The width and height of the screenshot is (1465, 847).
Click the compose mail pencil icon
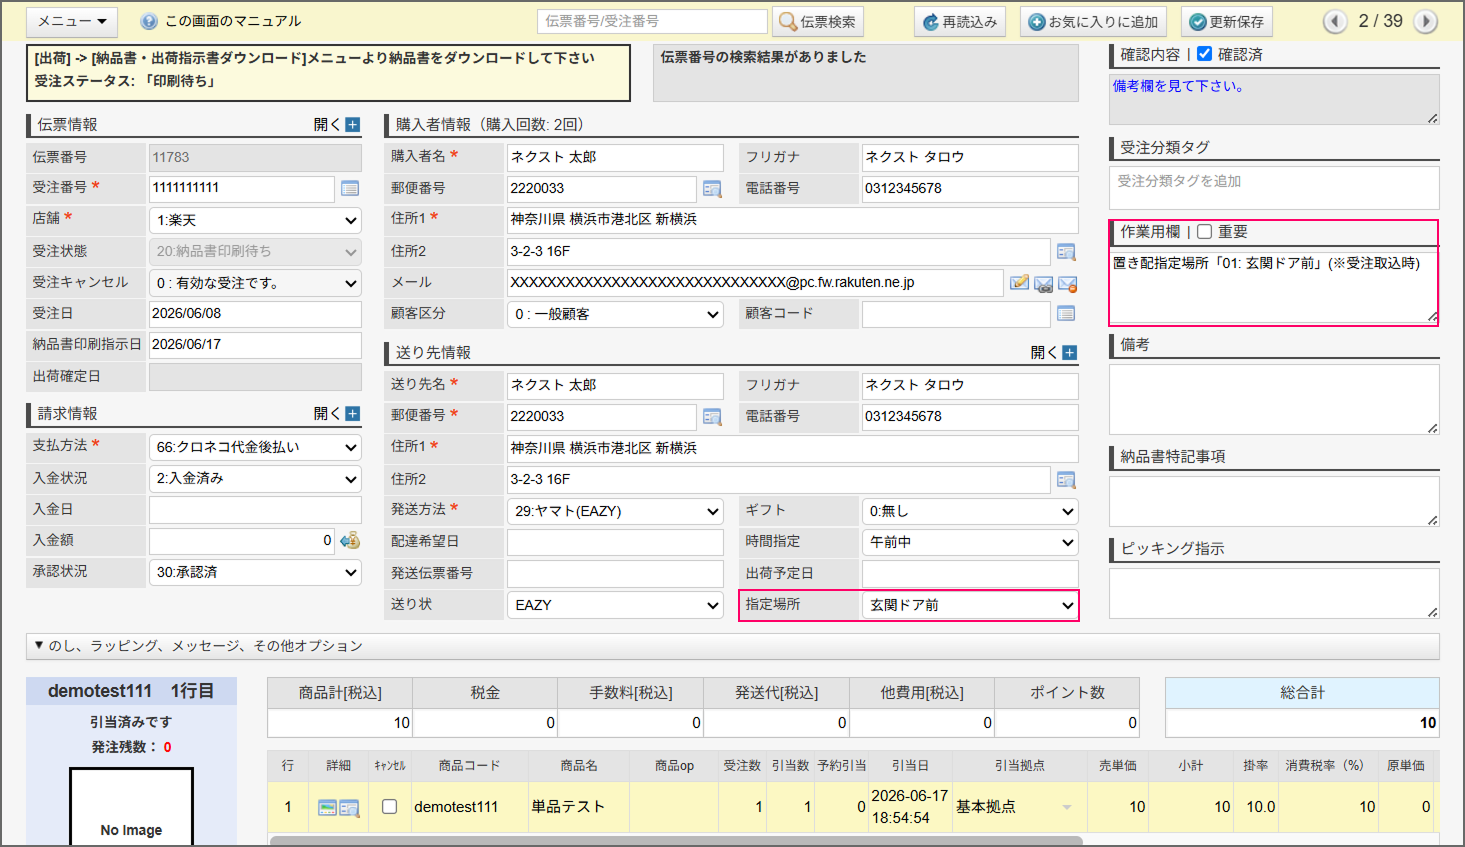(1019, 283)
